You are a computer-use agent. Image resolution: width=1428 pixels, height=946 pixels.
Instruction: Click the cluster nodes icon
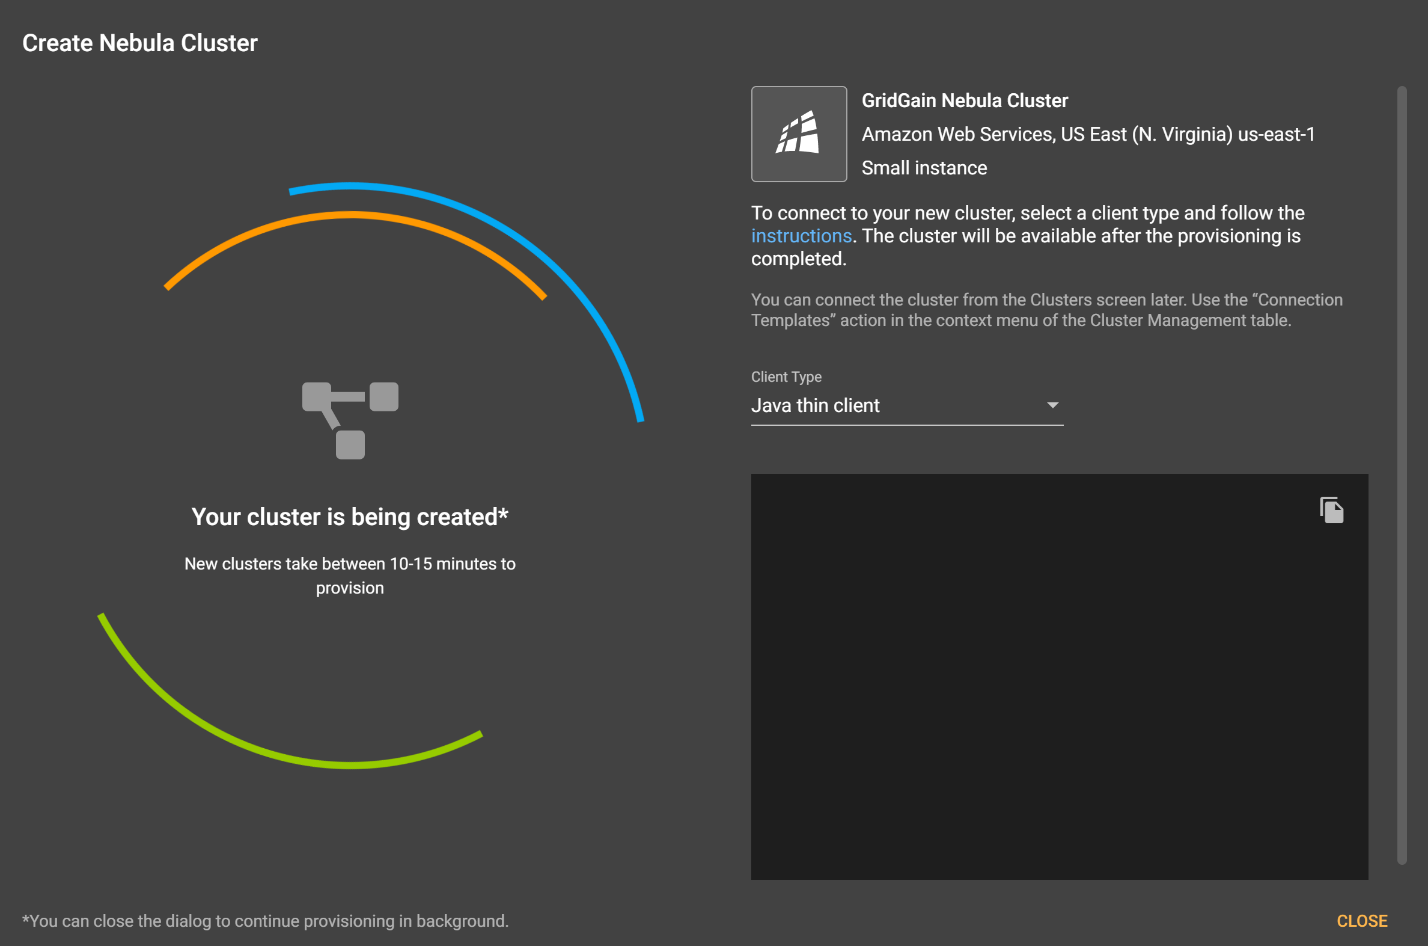click(350, 420)
